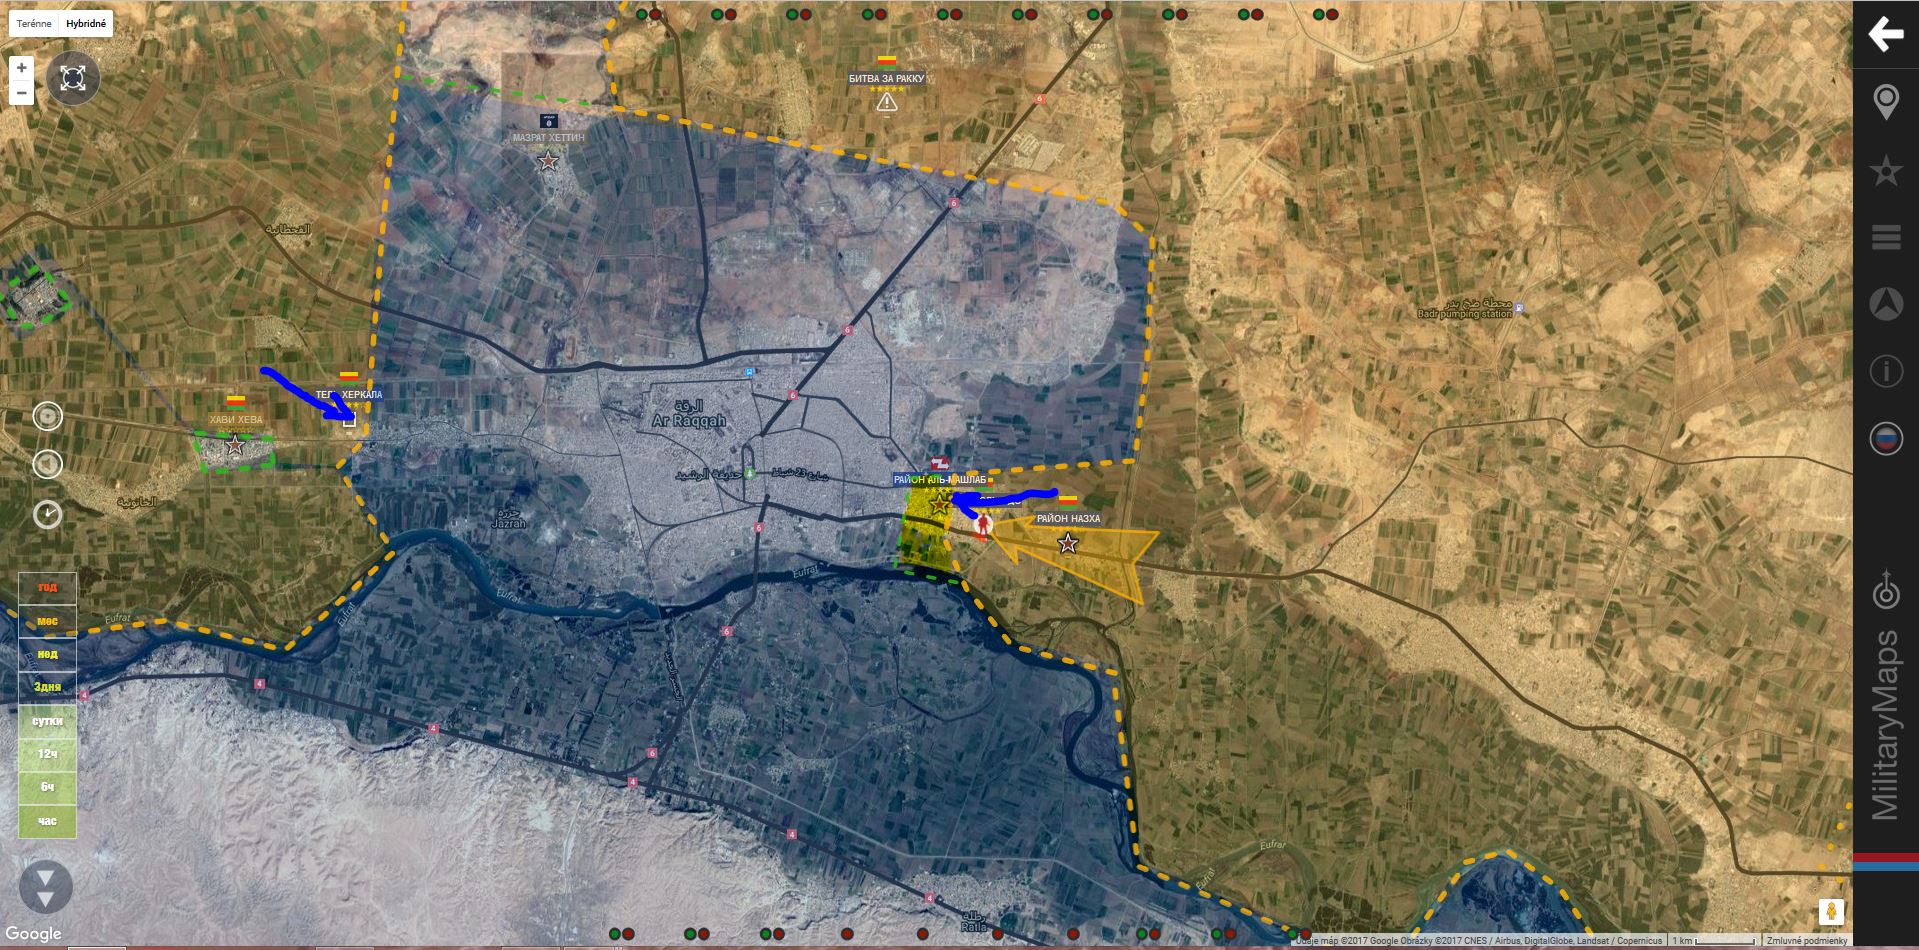1919x950 pixels.
Task: Select the 'год' time range swatch
Action: coord(47,588)
